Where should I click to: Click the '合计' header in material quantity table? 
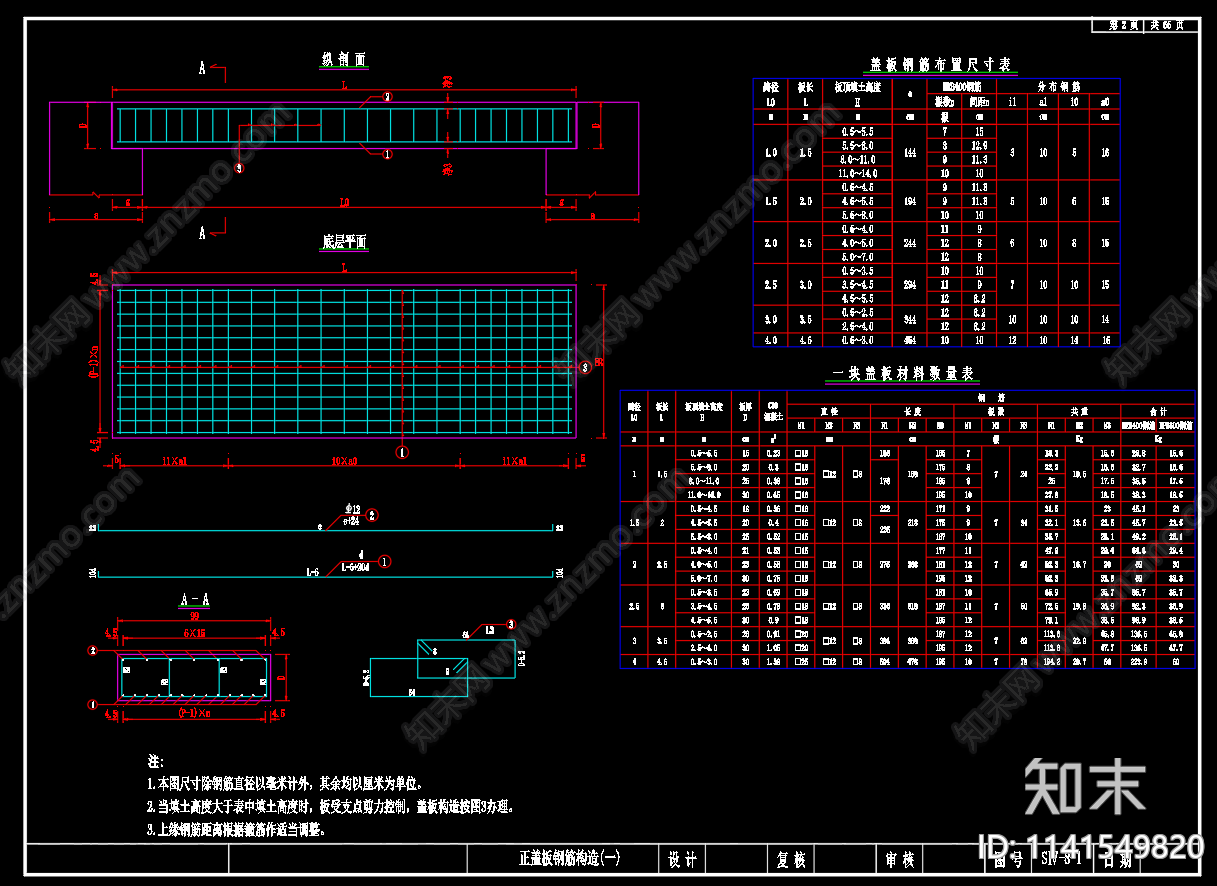(x=1157, y=411)
